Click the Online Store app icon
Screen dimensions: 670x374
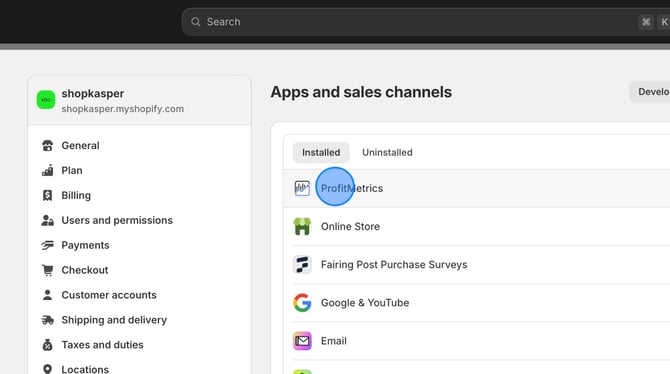(x=302, y=227)
